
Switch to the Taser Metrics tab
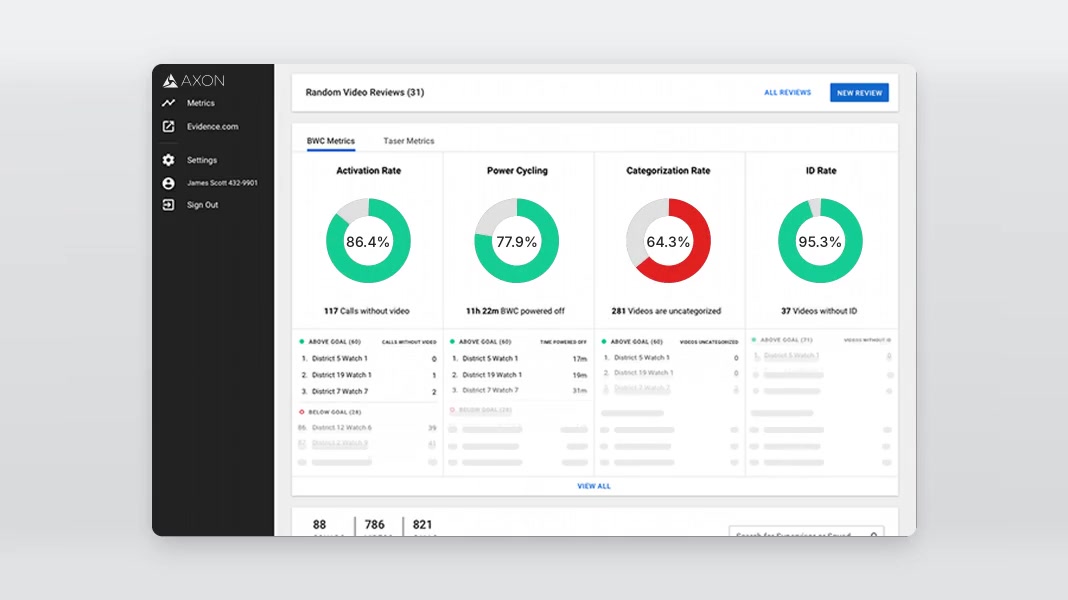[x=409, y=141]
